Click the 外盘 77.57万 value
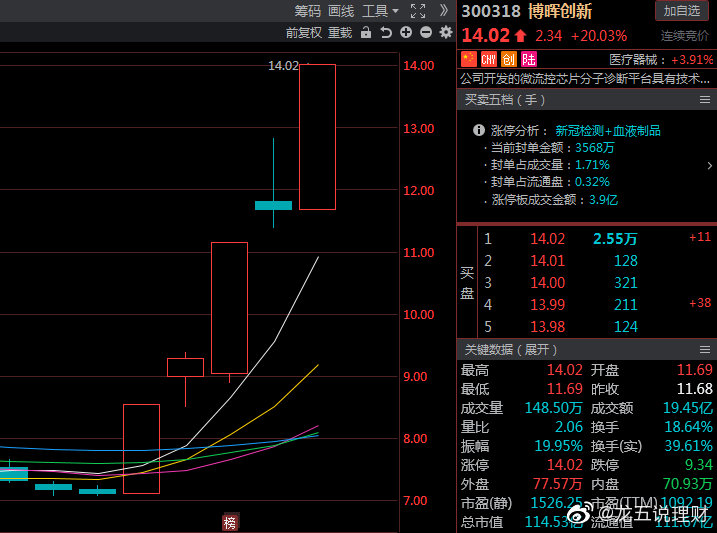 (557, 484)
